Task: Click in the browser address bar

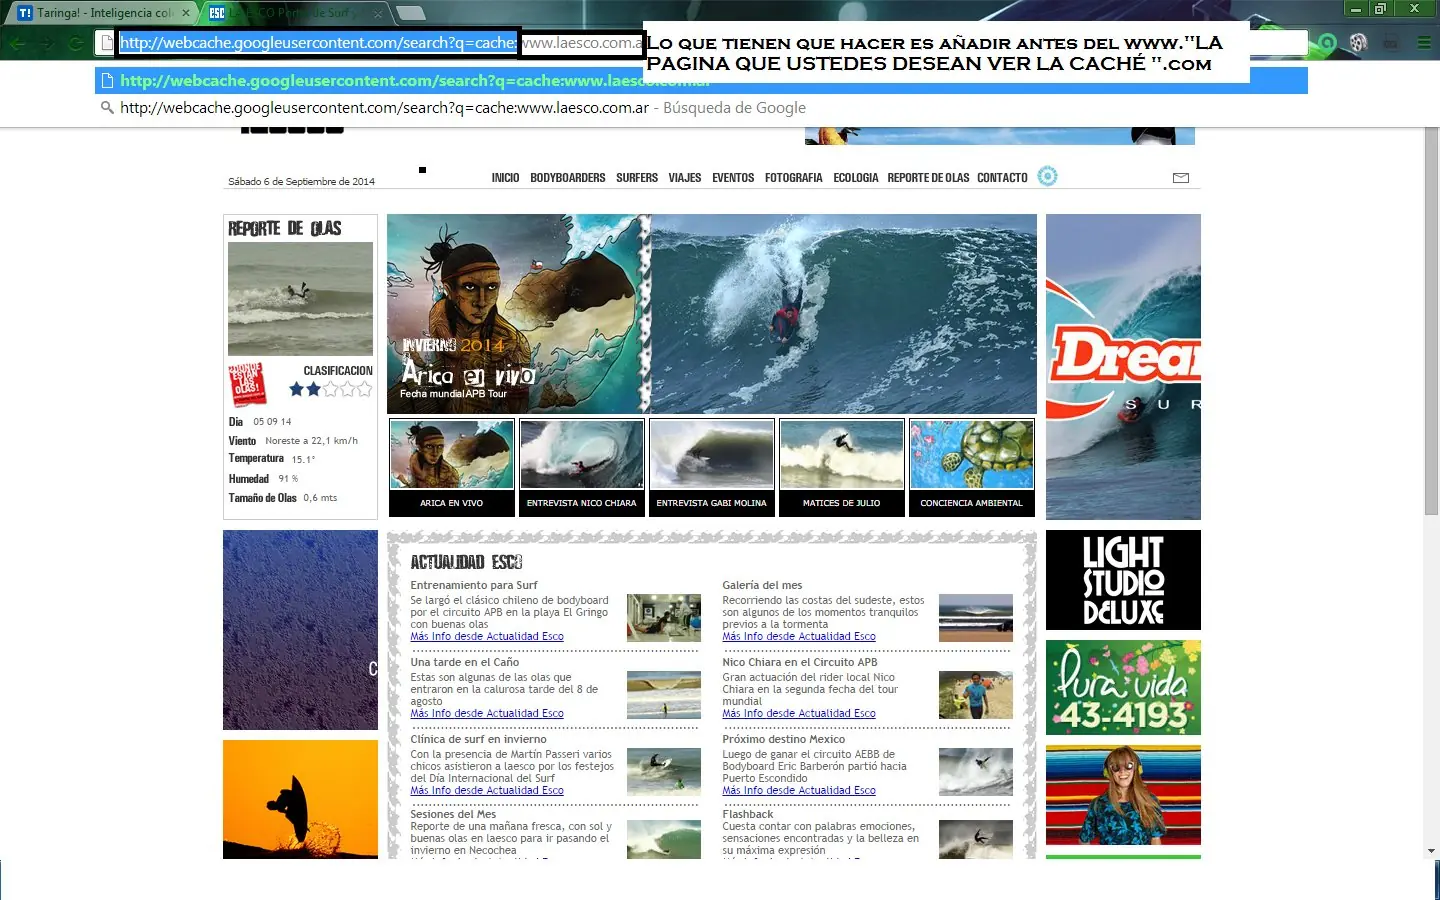Action: pyautogui.click(x=701, y=43)
